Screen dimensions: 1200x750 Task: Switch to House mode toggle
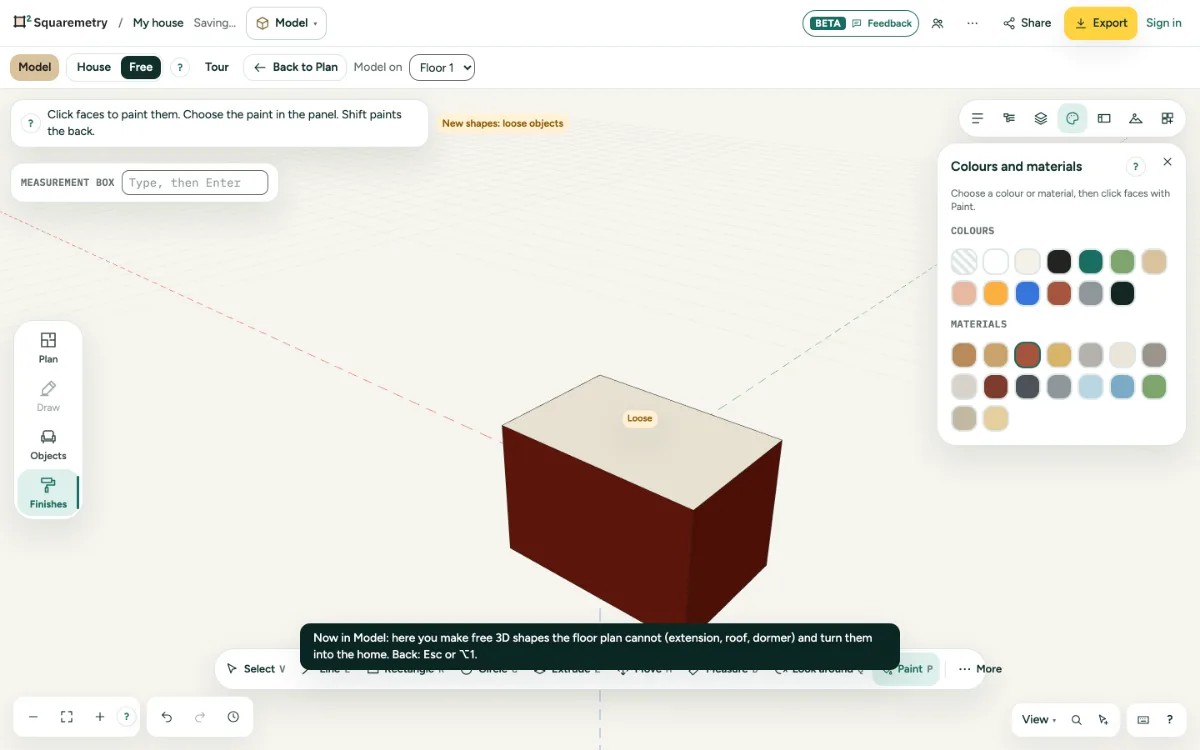tap(94, 67)
